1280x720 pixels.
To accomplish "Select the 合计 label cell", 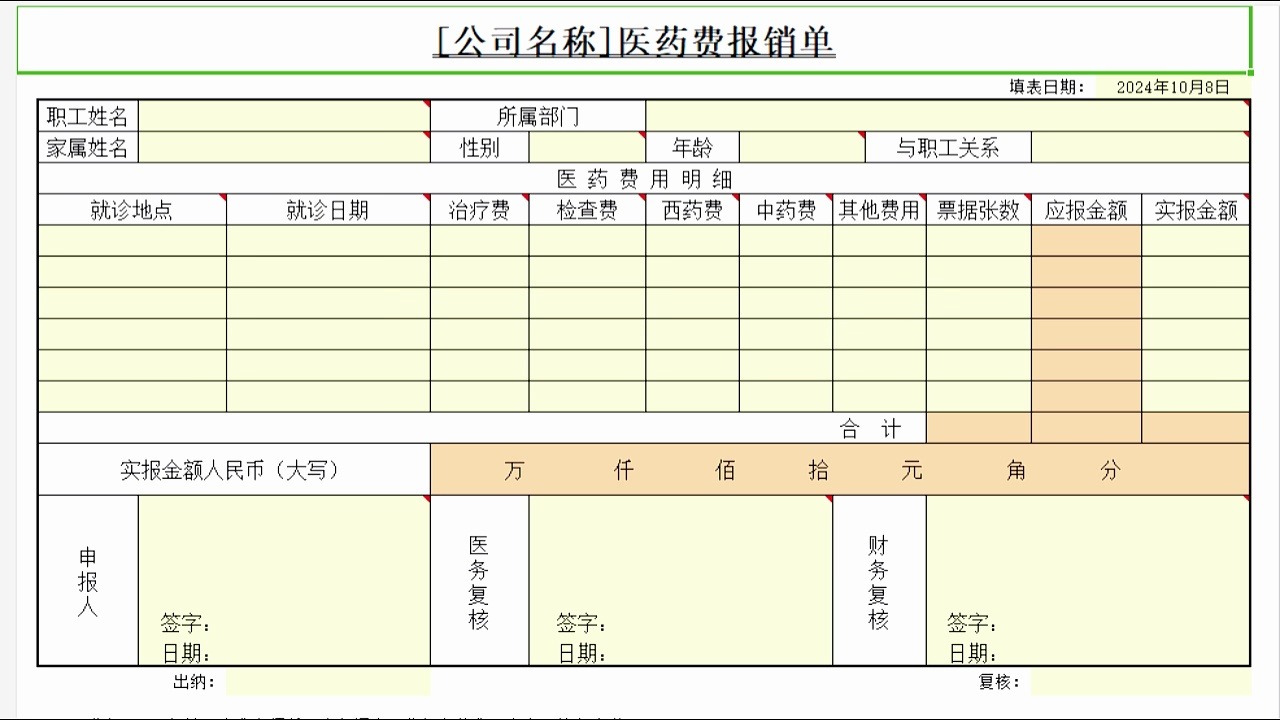I will 482,428.
